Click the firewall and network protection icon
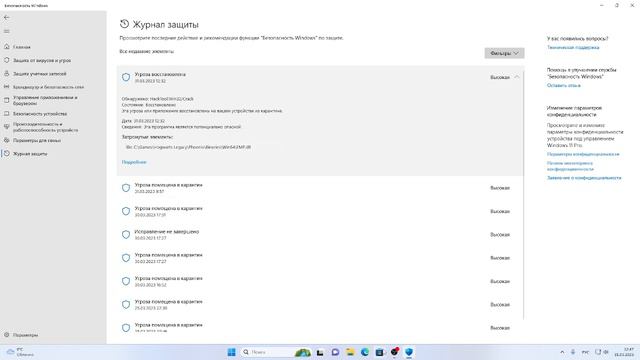This screenshot has height=360, width=640. 7,87
